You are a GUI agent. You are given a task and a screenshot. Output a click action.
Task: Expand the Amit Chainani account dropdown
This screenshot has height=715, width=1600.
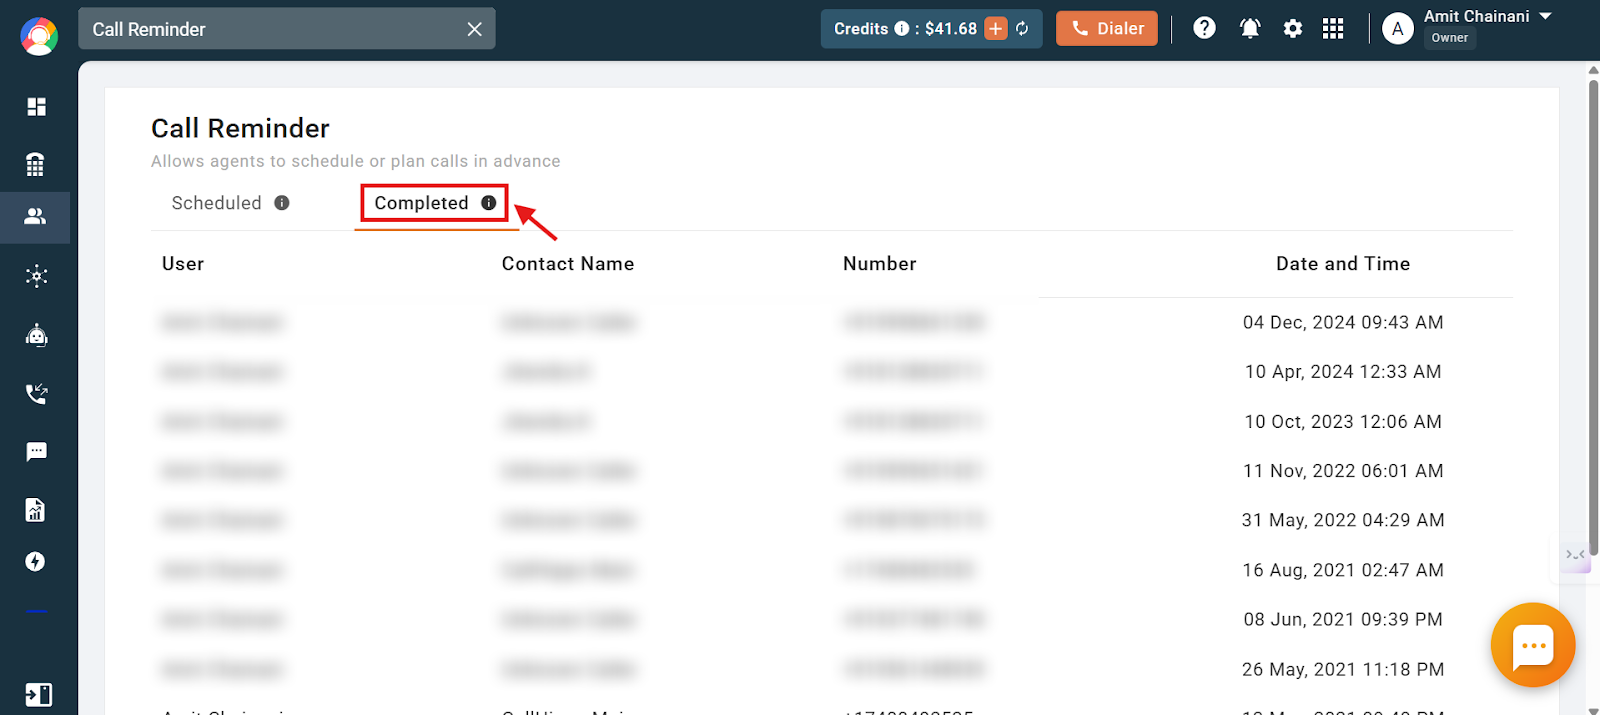click(1545, 16)
